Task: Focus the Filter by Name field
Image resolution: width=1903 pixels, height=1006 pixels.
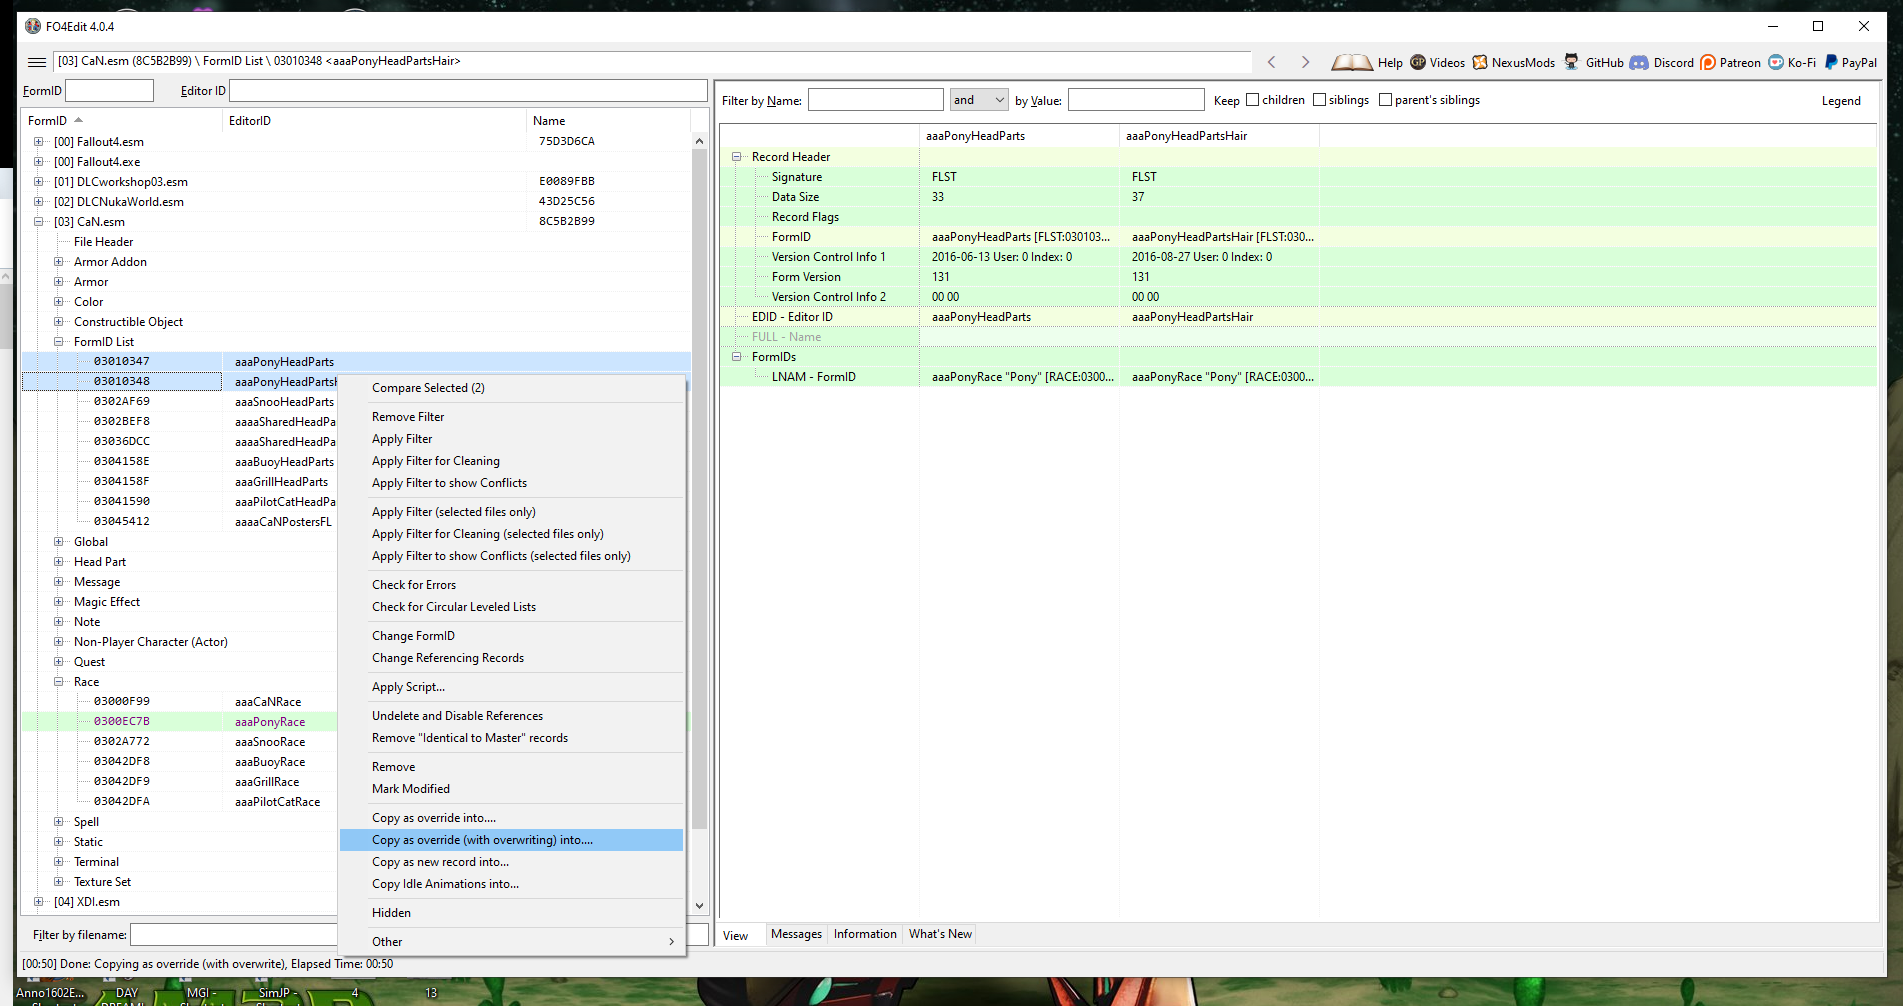Action: 875,100
